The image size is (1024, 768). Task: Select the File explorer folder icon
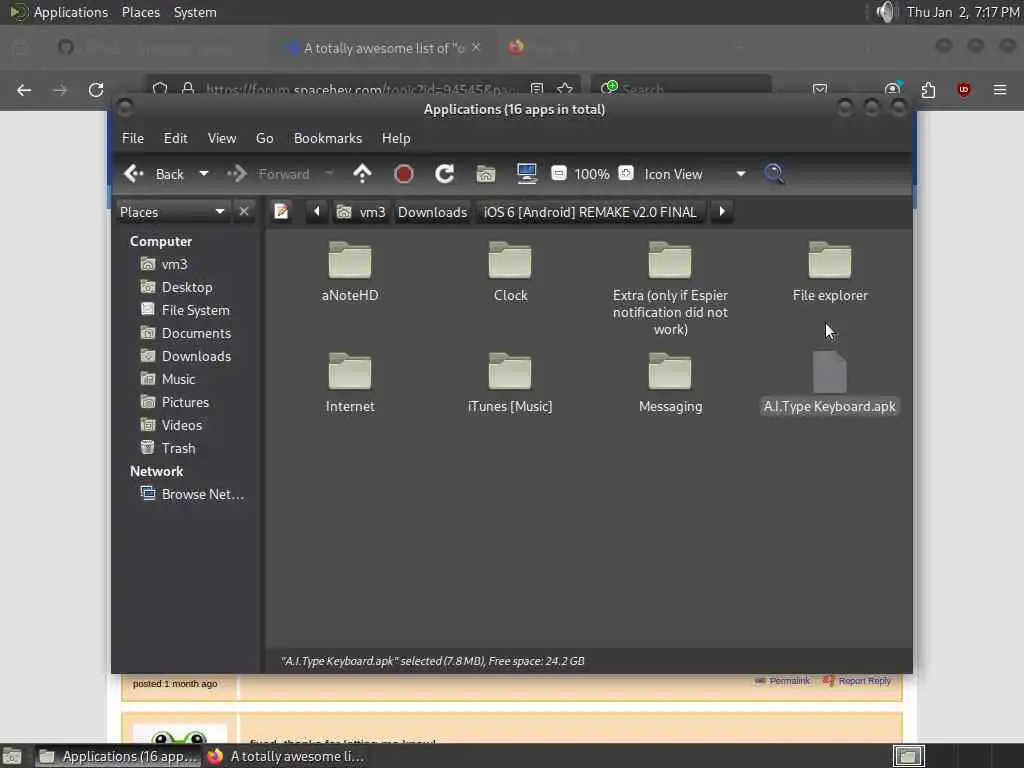pos(830,260)
